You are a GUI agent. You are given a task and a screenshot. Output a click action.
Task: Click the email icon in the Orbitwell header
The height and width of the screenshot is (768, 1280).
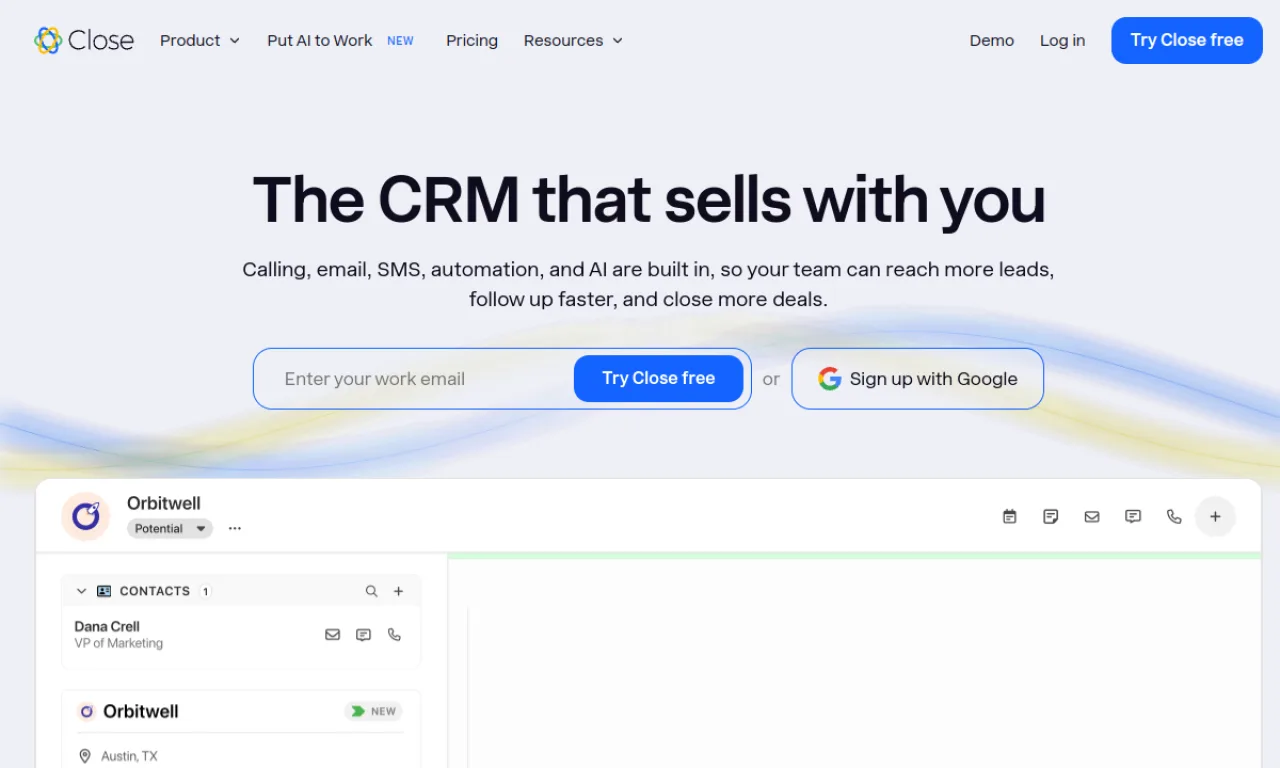(1092, 516)
